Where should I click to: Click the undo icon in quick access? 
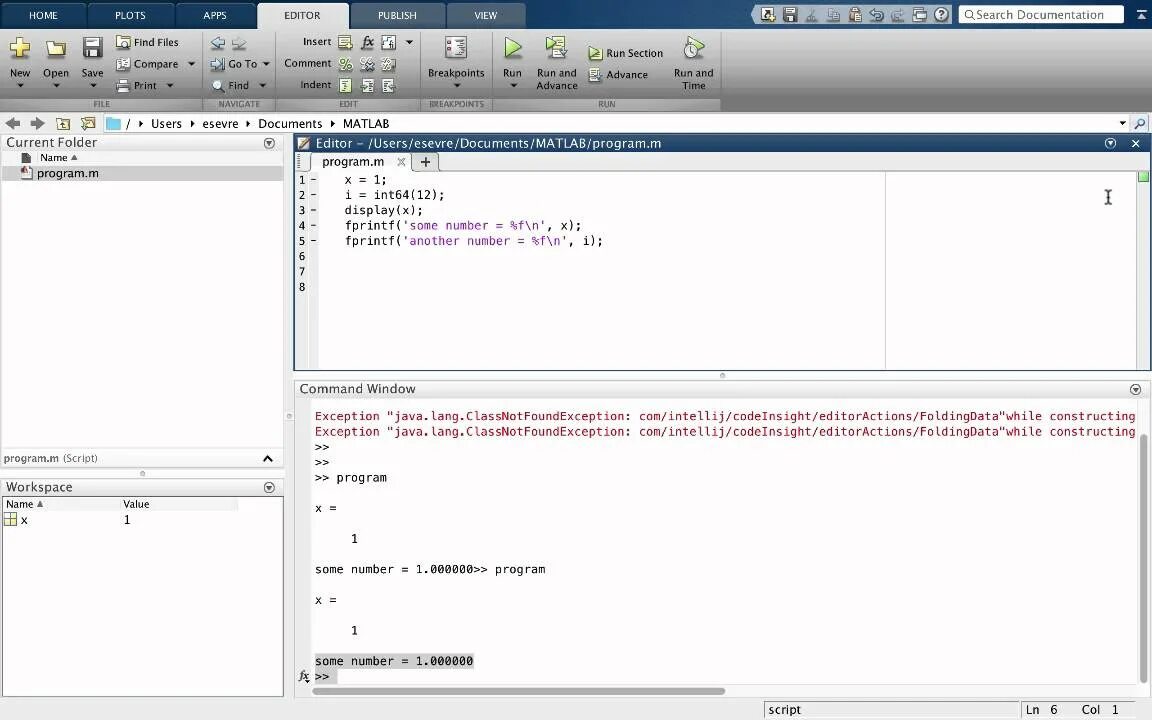coord(876,15)
